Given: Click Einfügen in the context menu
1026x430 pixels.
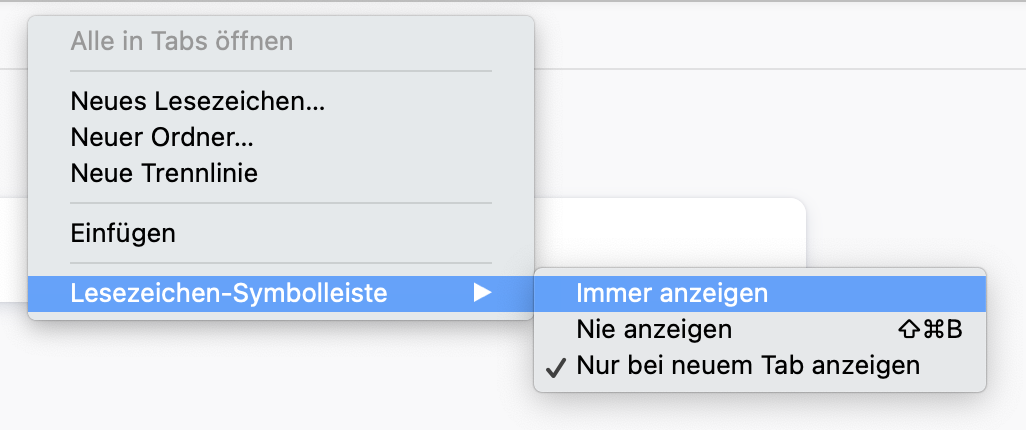Looking at the screenshot, I should pos(123,233).
